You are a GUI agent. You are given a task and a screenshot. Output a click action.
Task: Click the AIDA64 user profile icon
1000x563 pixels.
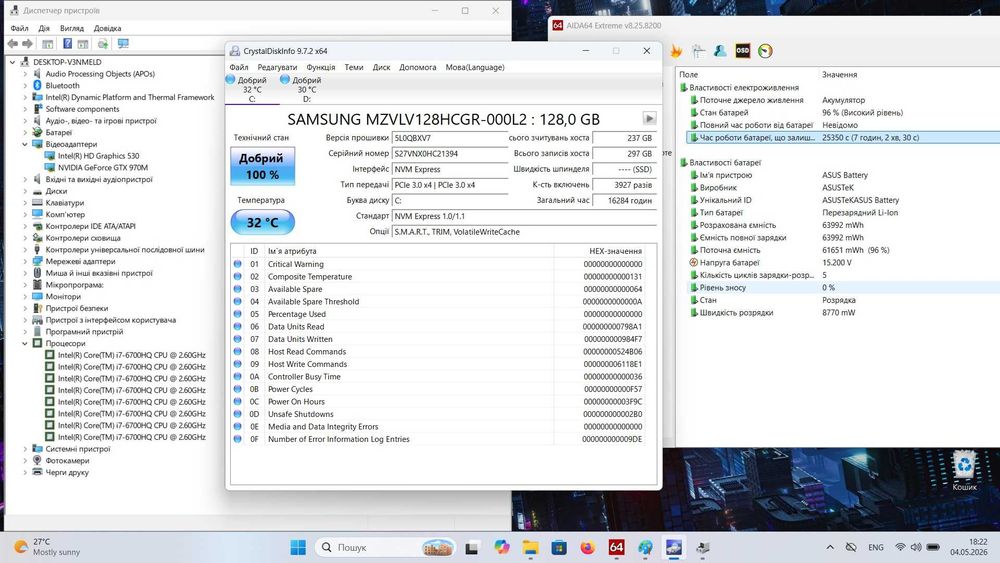pyautogui.click(x=720, y=51)
